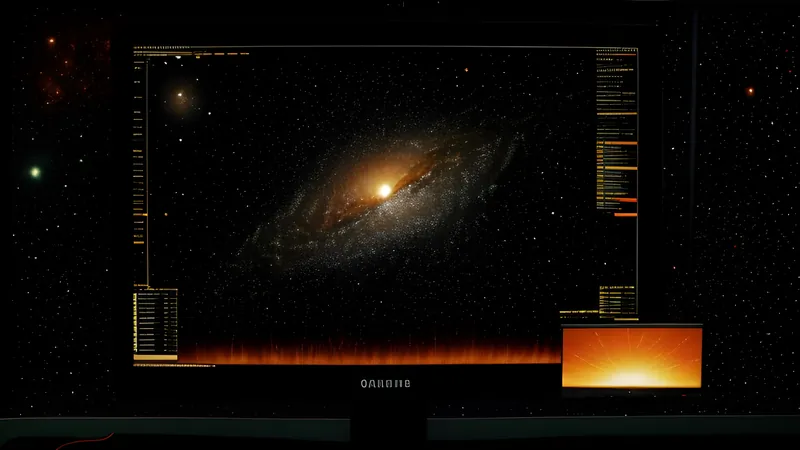The width and height of the screenshot is (800, 450).
Task: Click the small data block at the bottom right of the display
Action: click(x=617, y=301)
